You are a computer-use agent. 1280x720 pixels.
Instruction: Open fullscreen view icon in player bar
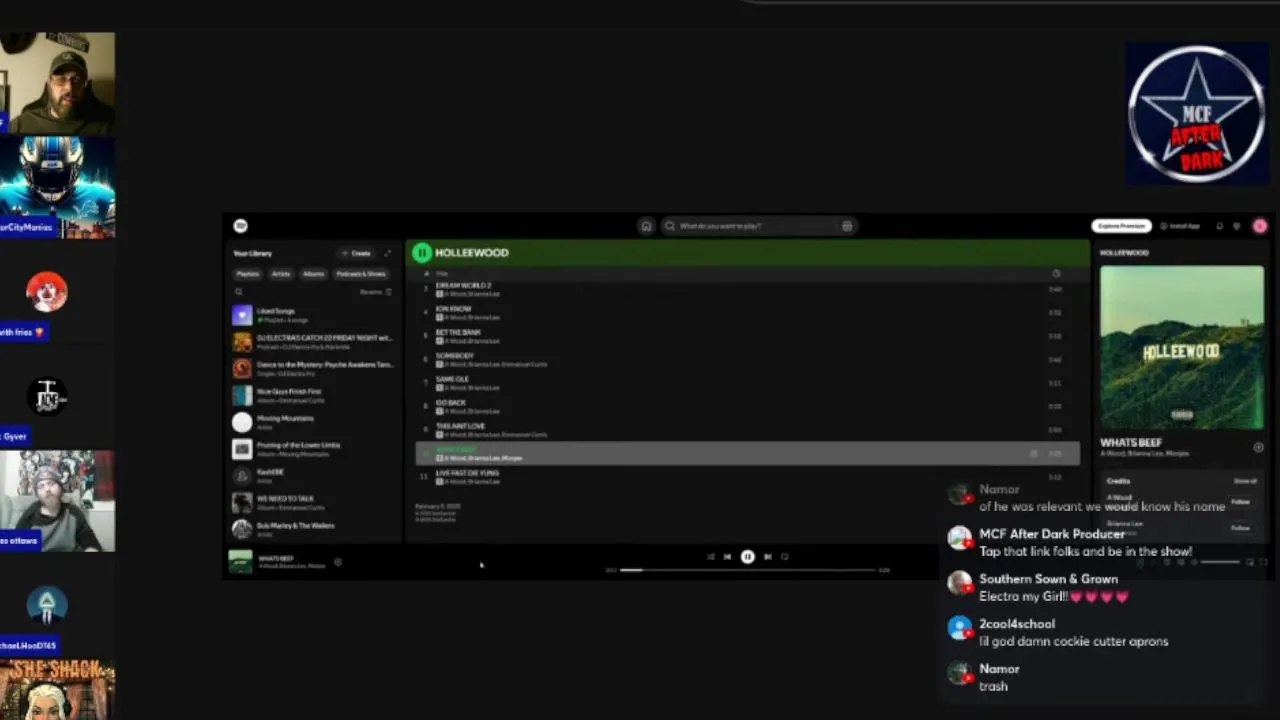point(1264,562)
